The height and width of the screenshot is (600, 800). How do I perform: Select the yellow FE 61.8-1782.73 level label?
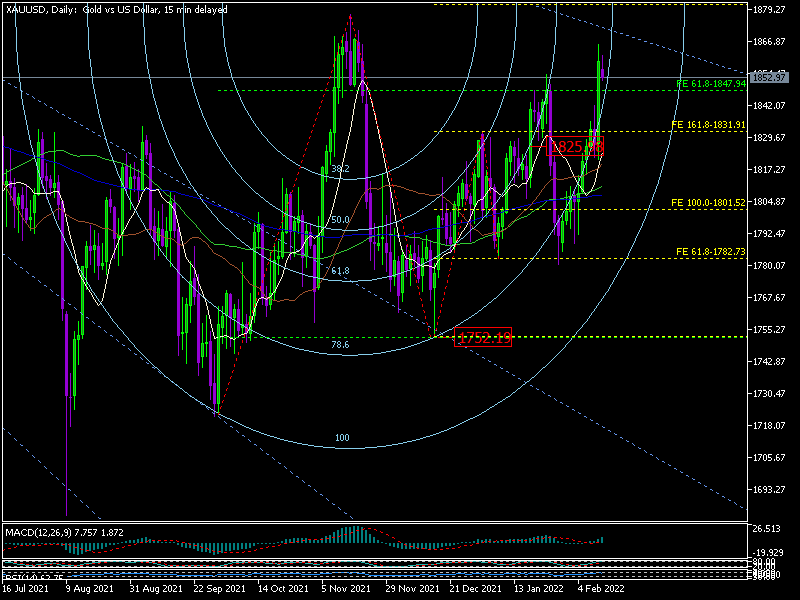coord(711,252)
